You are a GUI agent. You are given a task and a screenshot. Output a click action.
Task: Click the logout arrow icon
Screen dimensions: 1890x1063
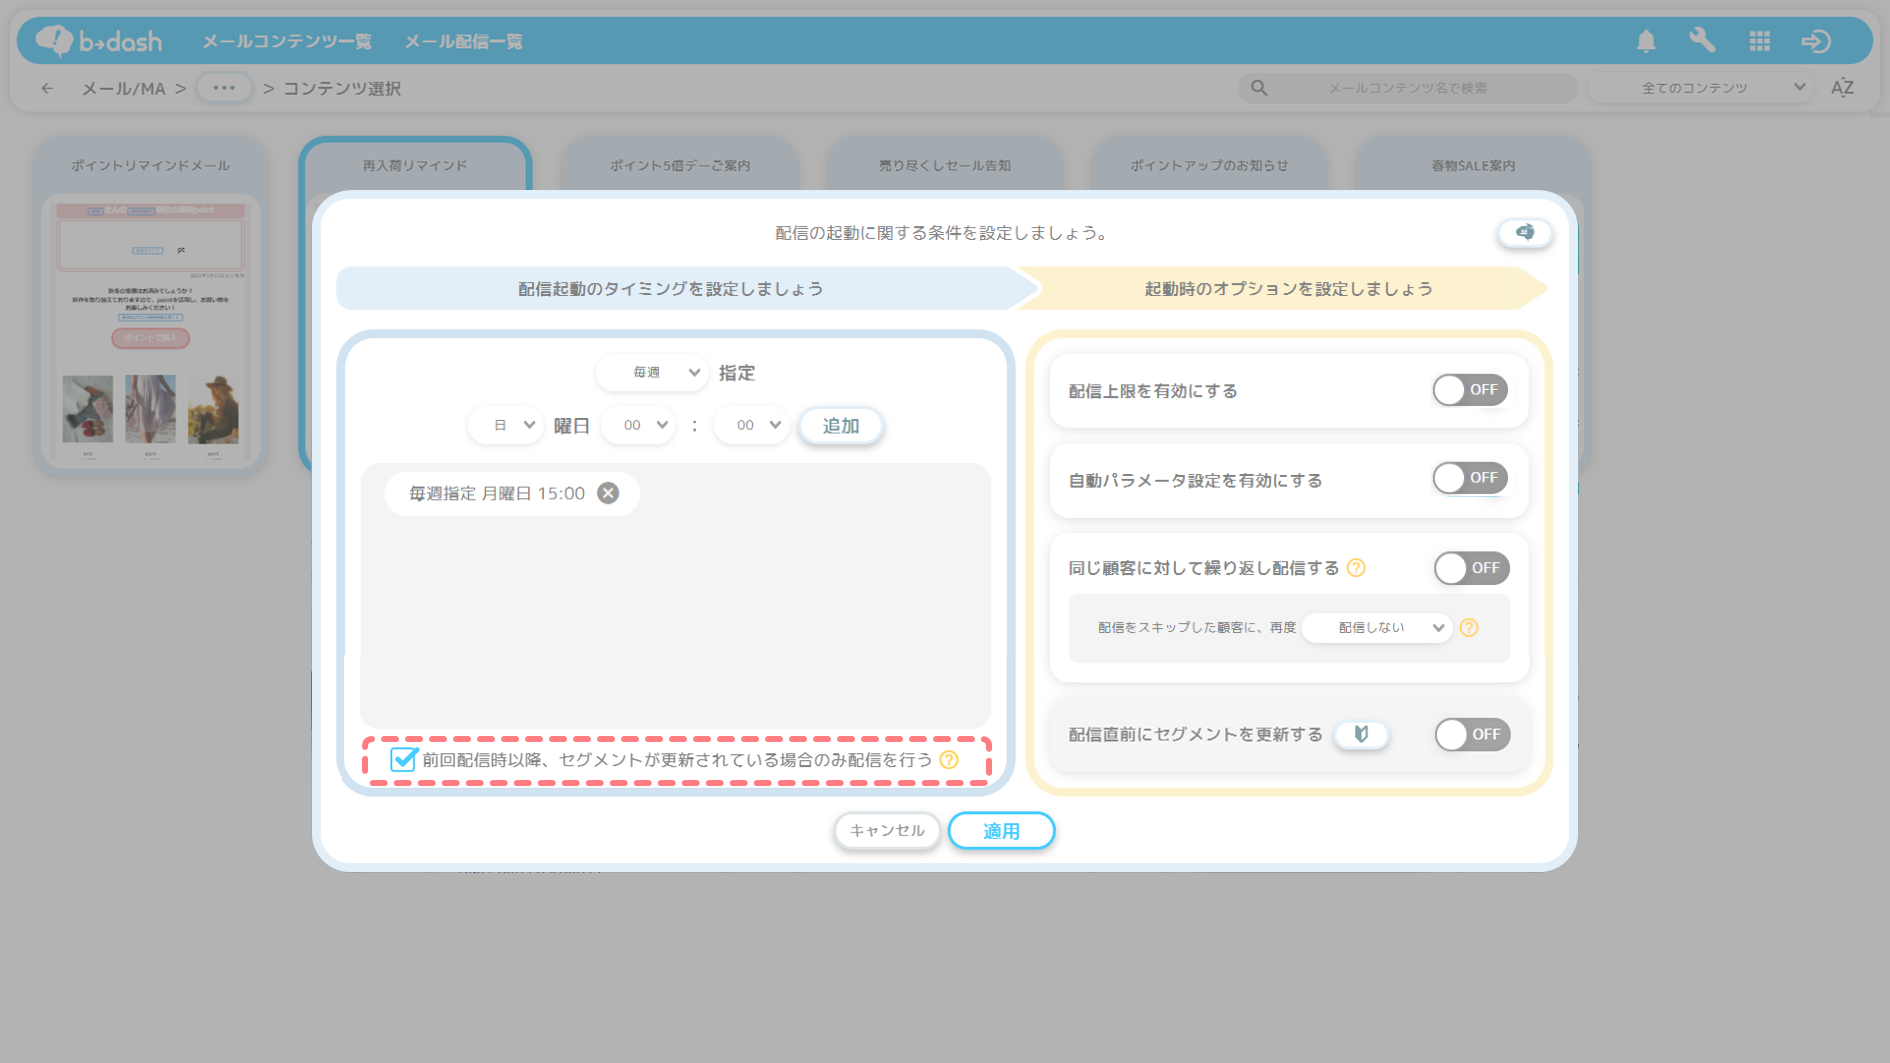click(1816, 41)
